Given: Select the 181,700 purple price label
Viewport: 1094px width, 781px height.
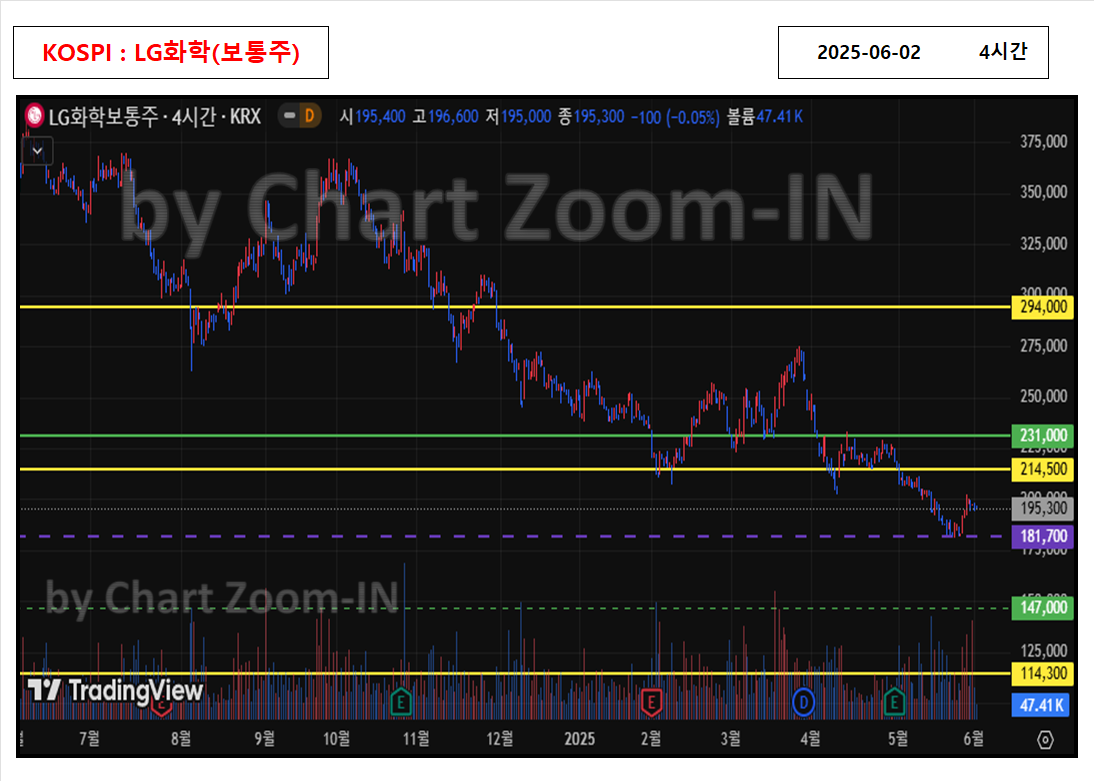Looking at the screenshot, I should (1042, 536).
